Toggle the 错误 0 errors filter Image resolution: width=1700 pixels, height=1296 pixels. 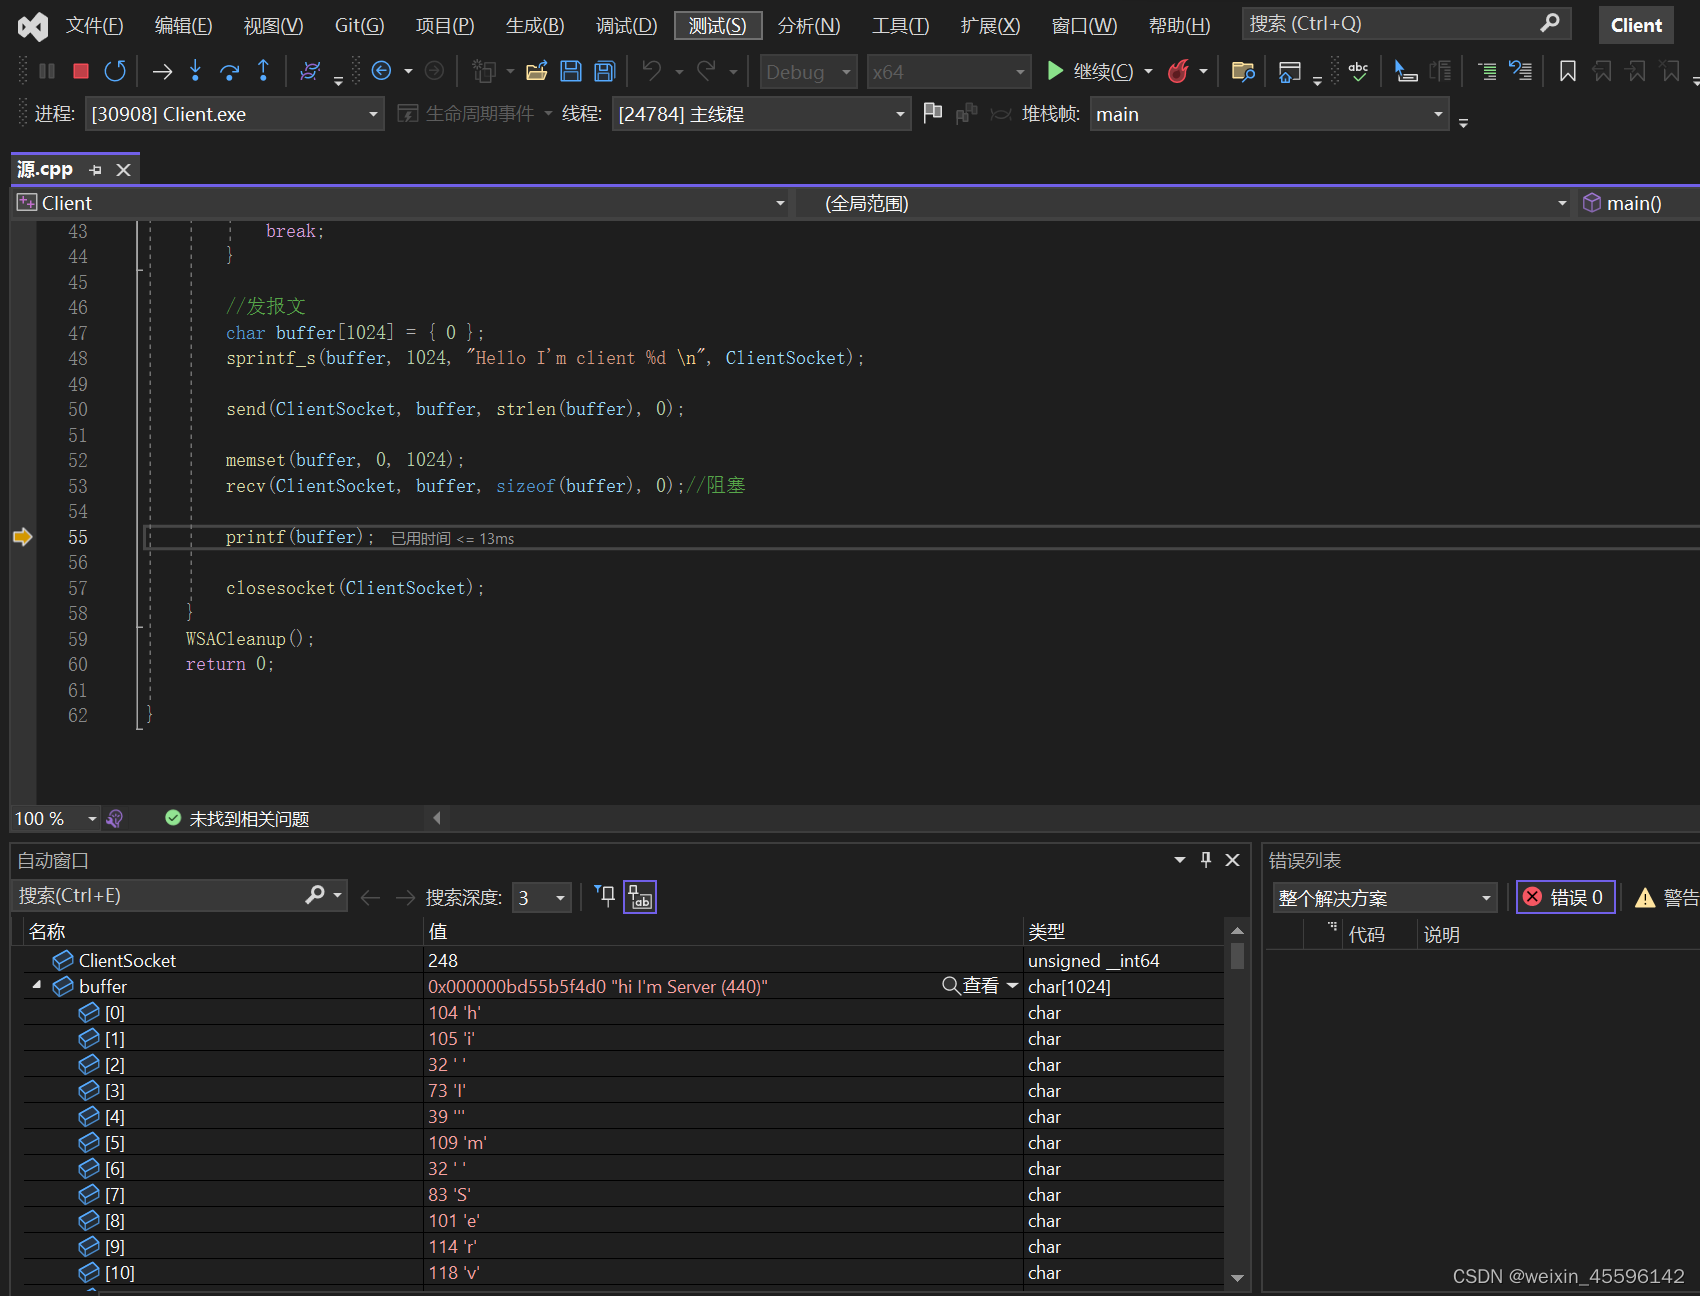click(x=1565, y=897)
